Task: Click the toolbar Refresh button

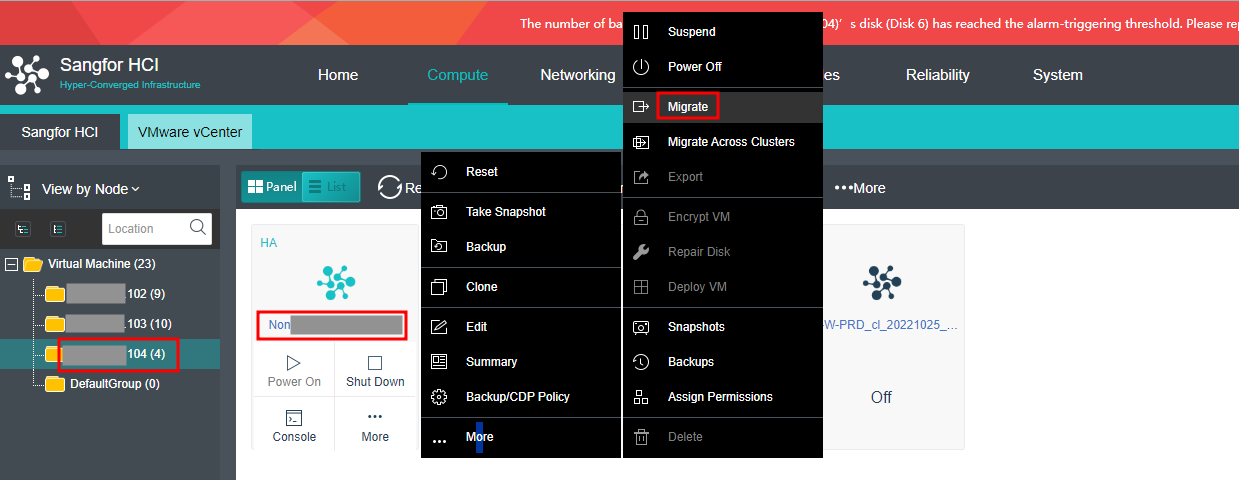Action: point(400,187)
